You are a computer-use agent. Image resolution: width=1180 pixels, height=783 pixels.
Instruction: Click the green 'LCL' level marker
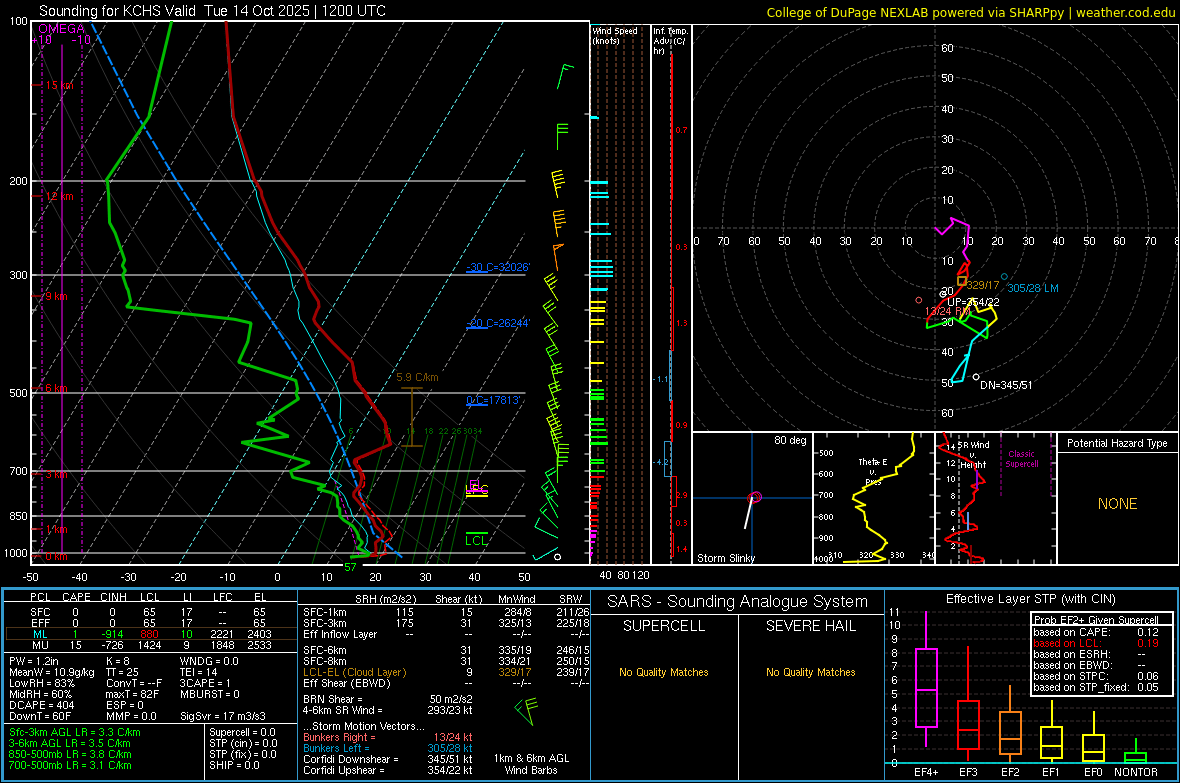[x=476, y=541]
